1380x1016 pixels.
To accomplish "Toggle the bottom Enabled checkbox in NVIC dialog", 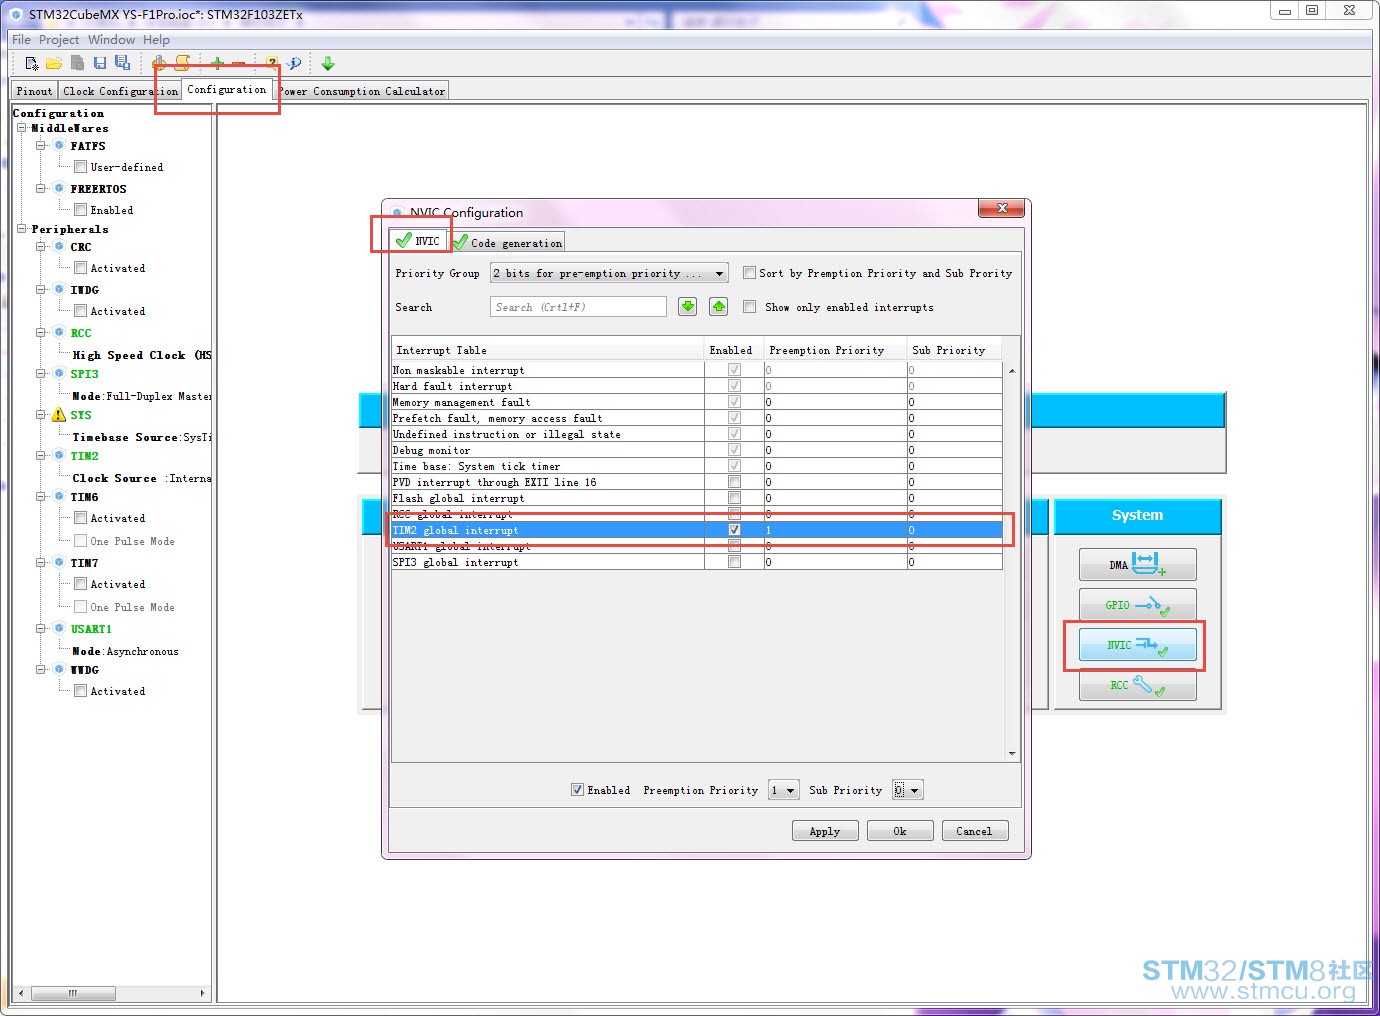I will click(x=577, y=790).
